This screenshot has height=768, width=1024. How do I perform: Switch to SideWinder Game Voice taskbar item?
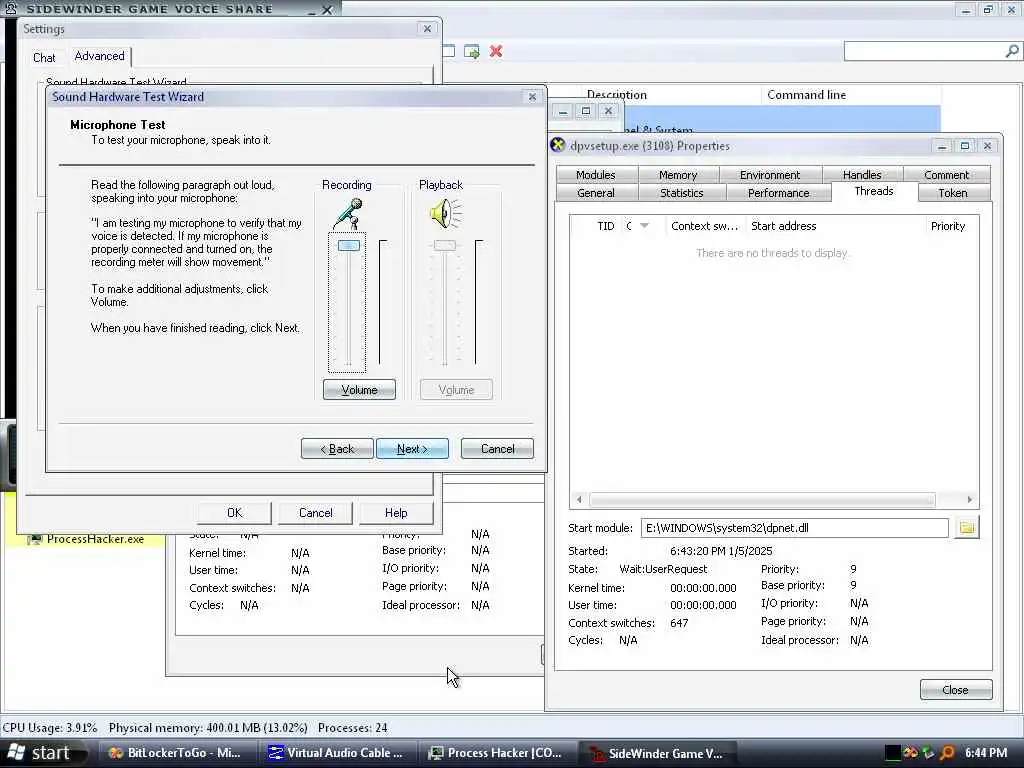(x=658, y=753)
